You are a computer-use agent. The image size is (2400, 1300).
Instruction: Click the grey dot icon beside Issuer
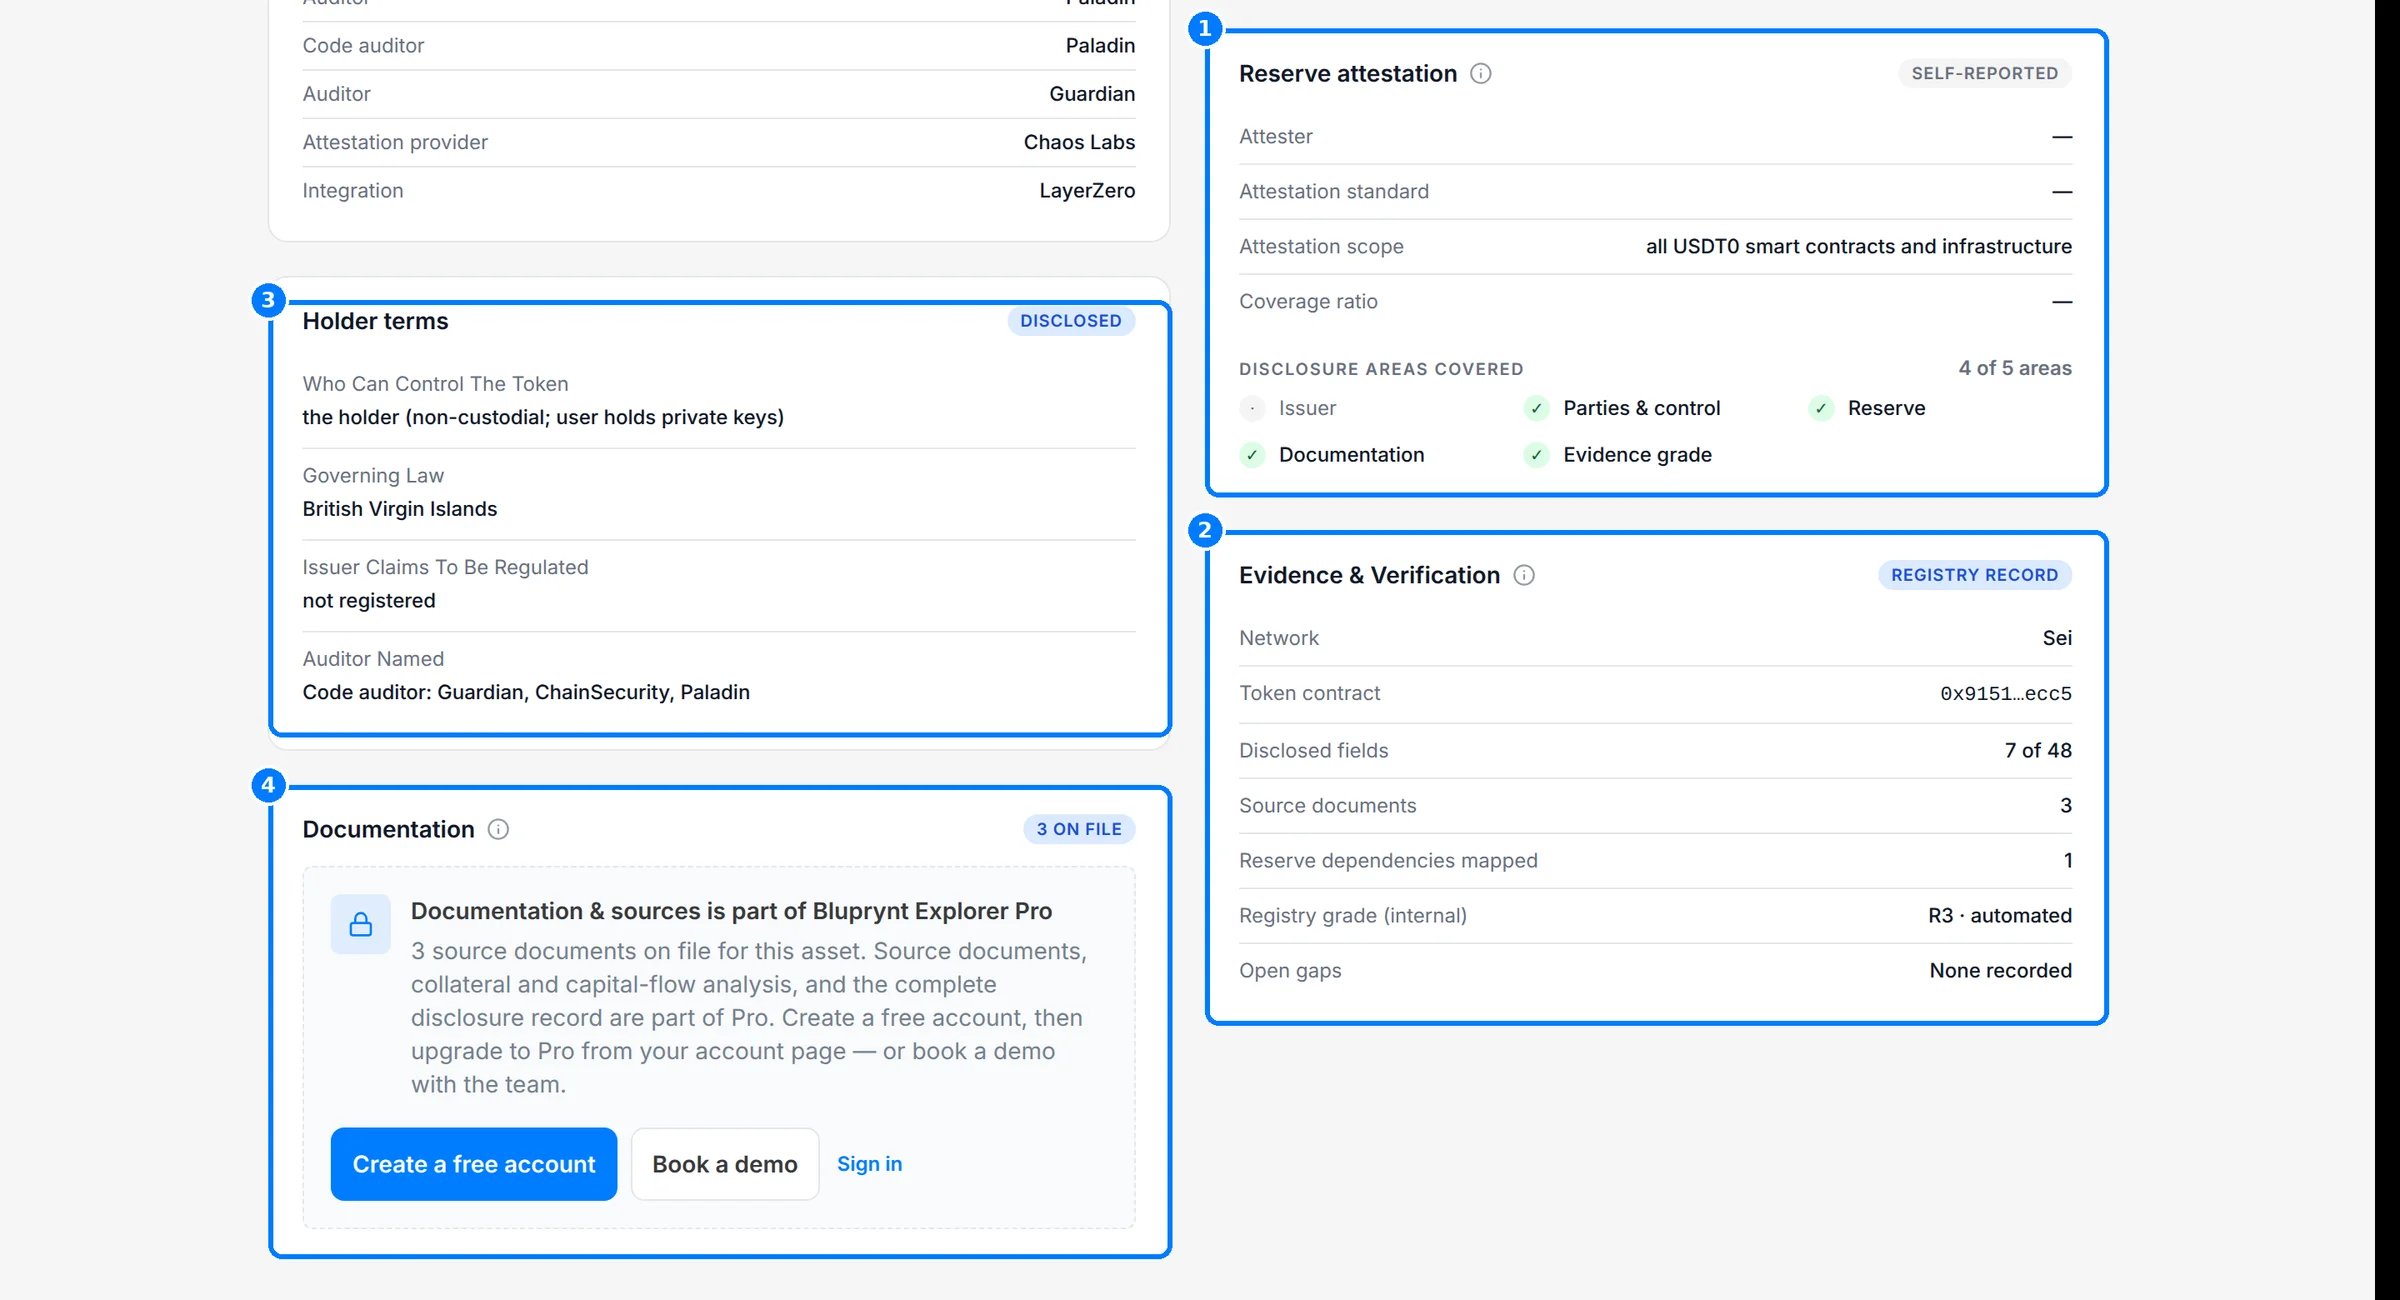[x=1252, y=408]
